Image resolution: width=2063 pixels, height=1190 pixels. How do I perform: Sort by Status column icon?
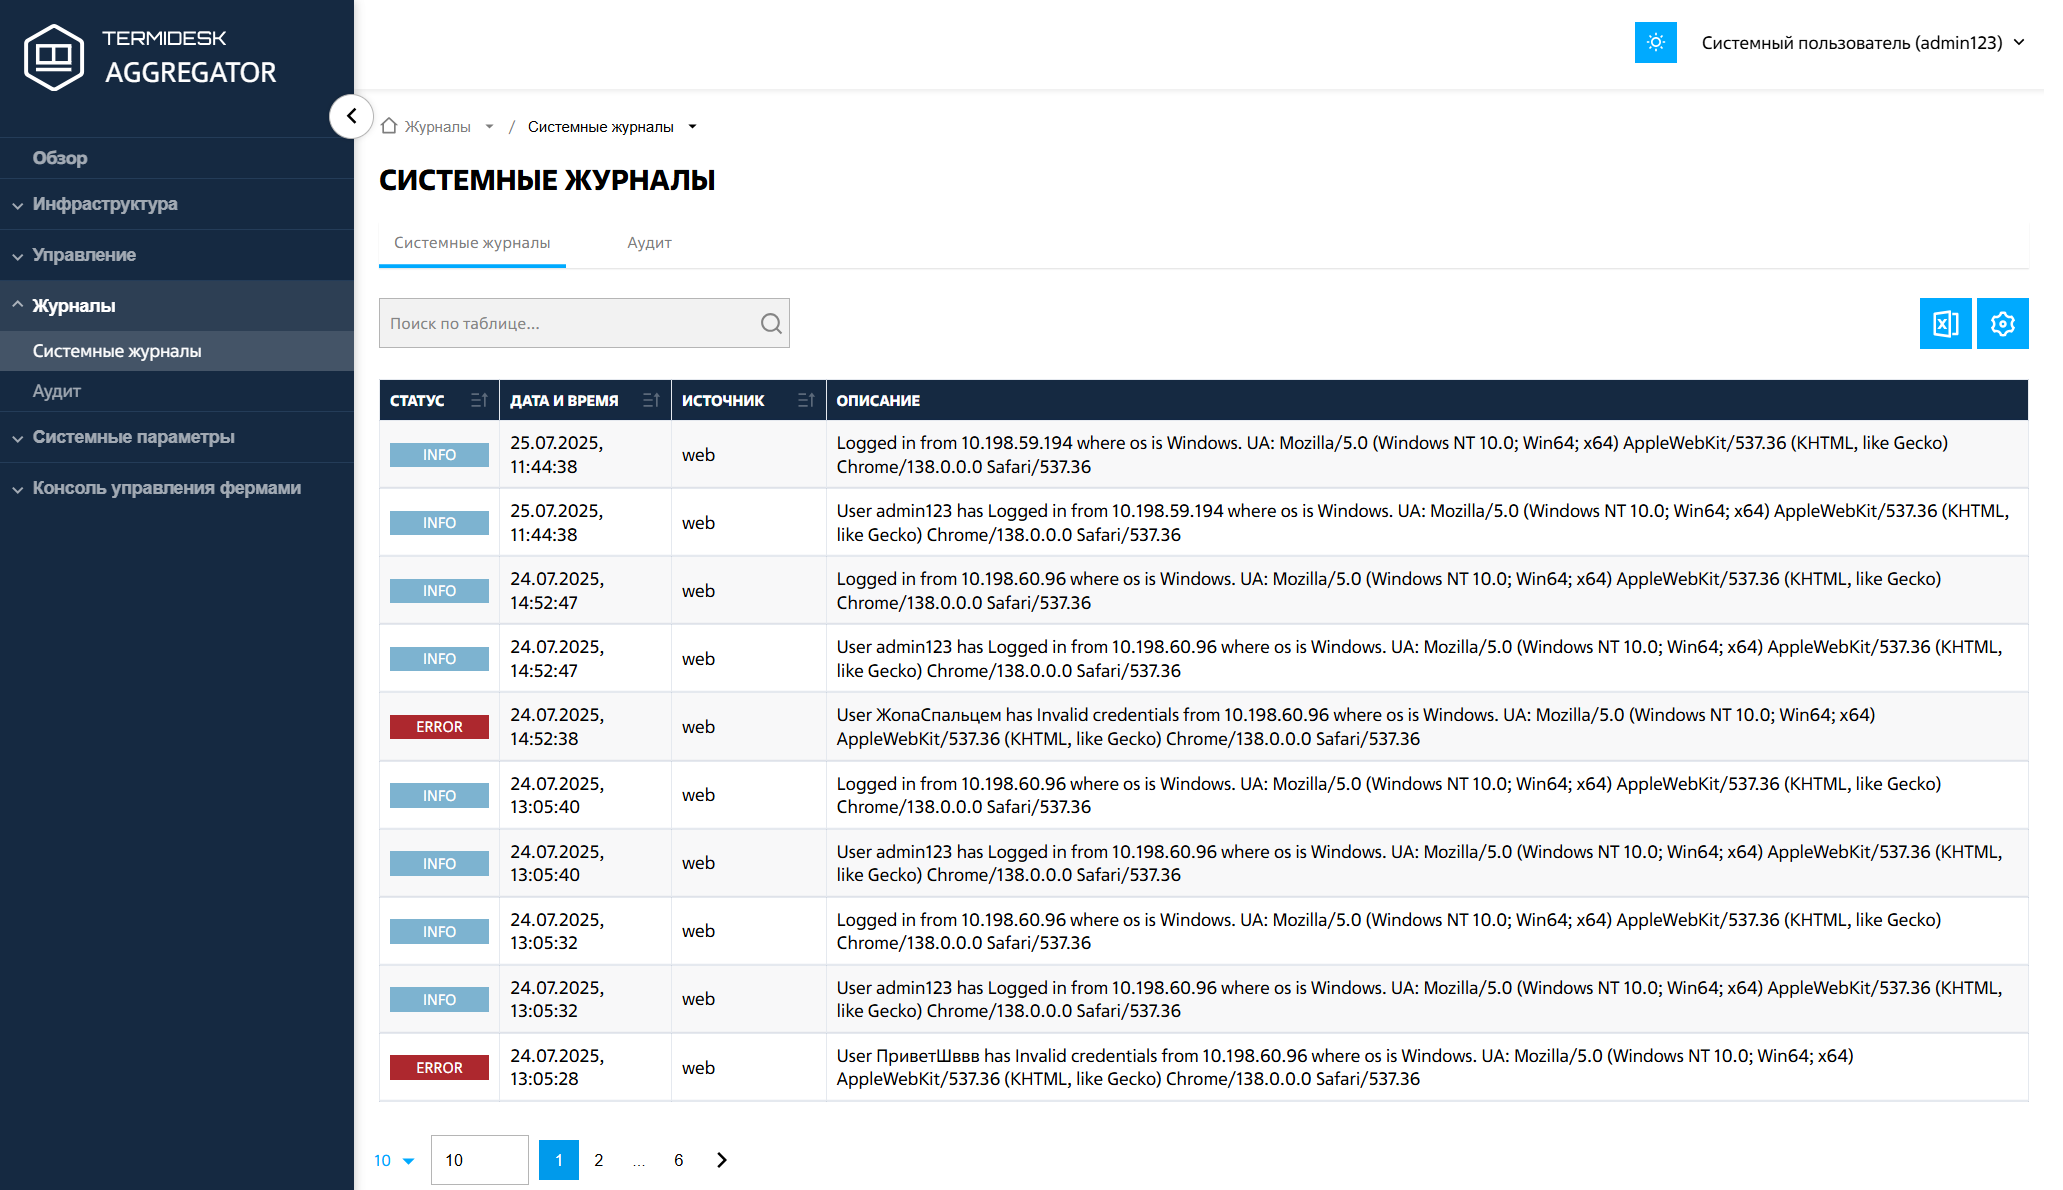point(479,401)
